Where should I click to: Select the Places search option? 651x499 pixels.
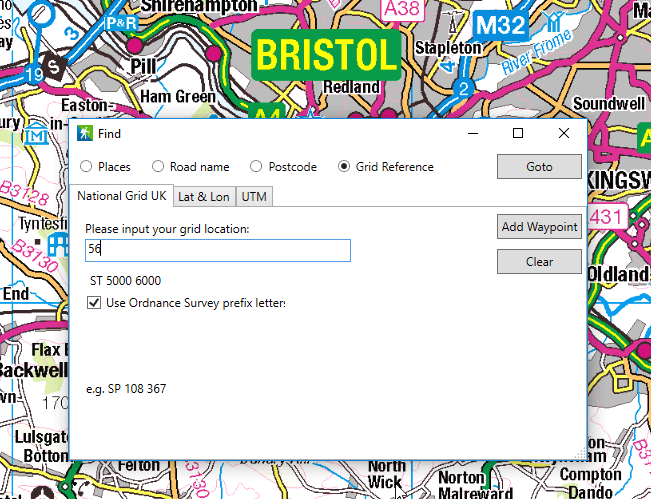tap(86, 167)
